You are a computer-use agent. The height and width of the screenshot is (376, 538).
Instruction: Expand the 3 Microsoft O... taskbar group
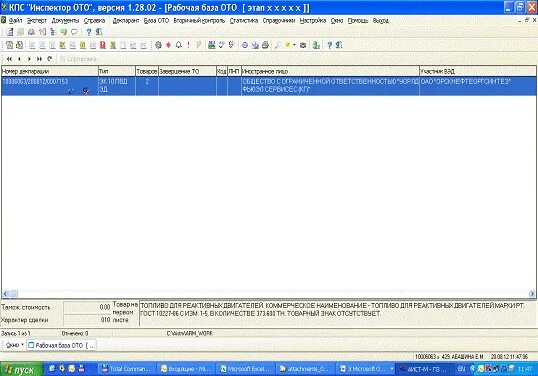pos(366,369)
